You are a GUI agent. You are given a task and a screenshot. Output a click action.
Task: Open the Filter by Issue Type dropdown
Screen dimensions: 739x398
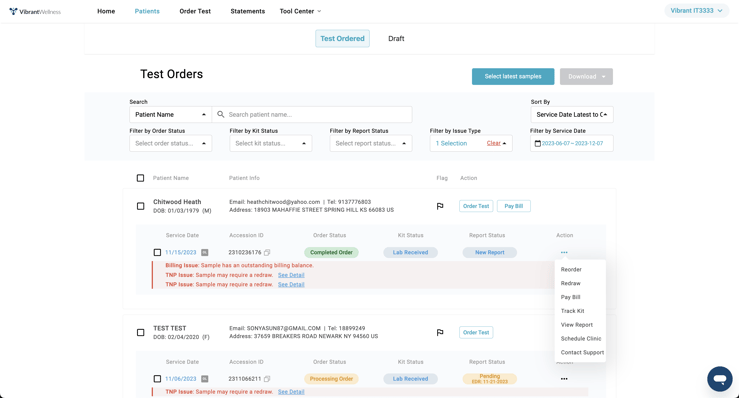[x=471, y=143]
